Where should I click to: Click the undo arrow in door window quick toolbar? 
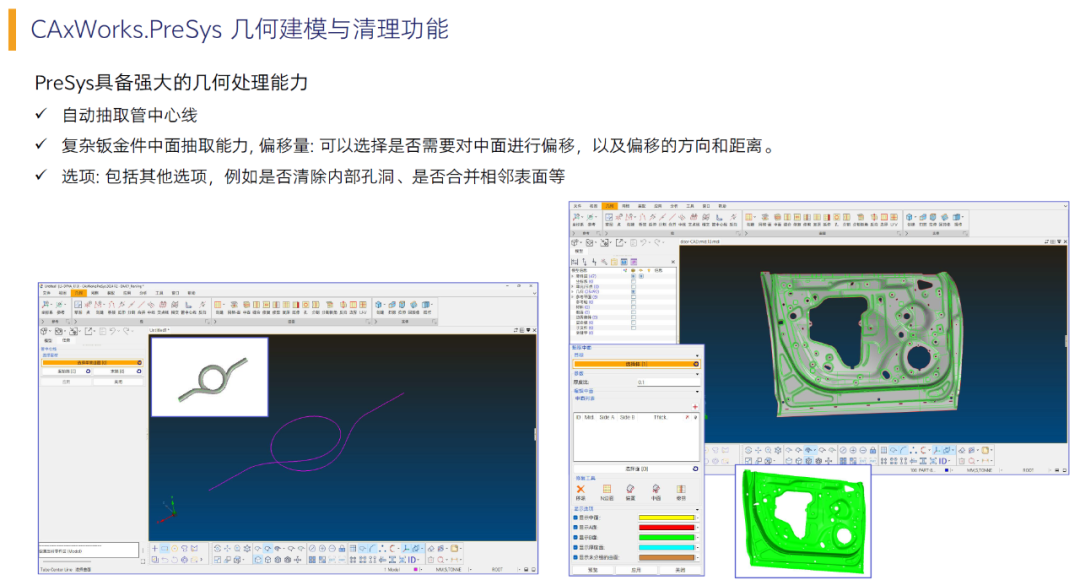point(643,242)
